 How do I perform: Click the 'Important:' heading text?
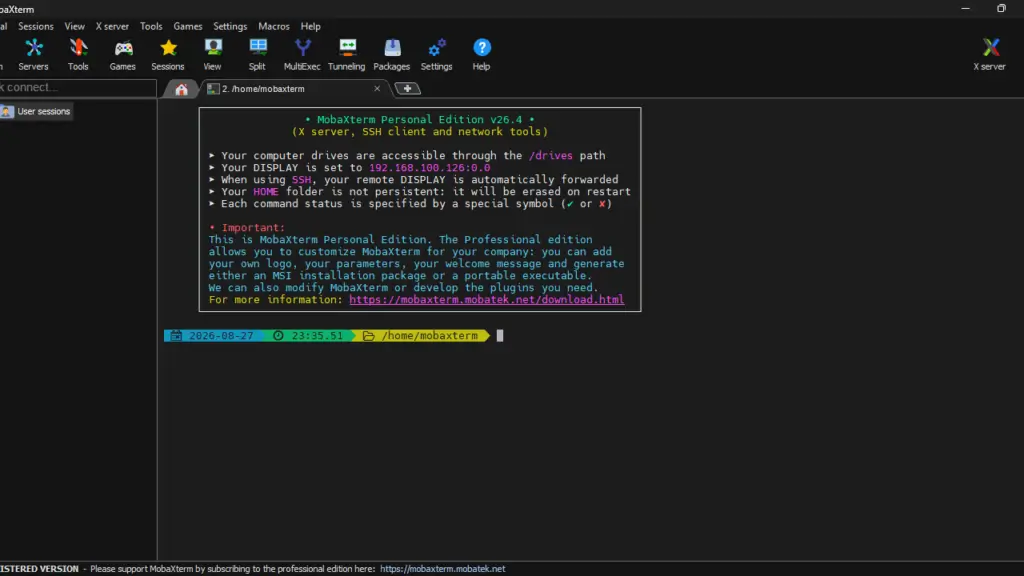[x=253, y=228]
